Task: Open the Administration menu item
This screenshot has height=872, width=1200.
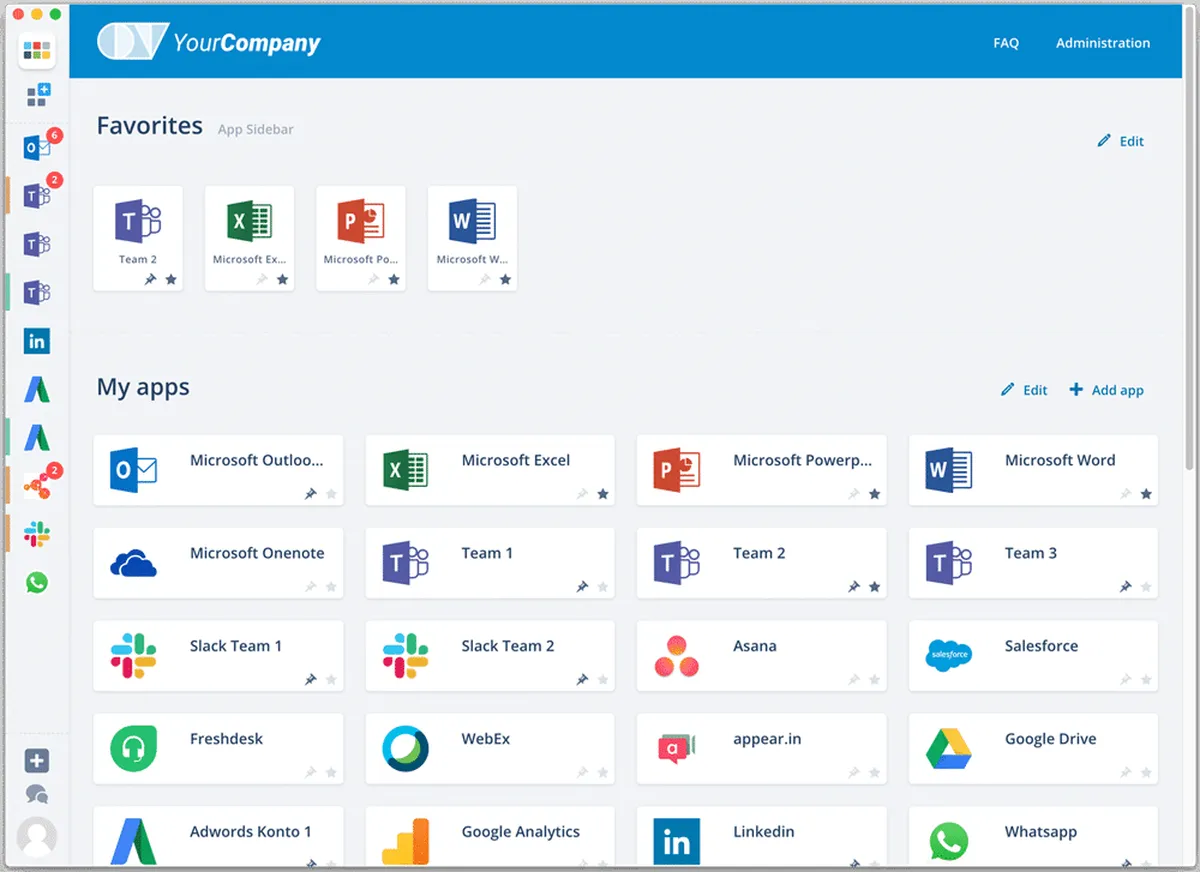Action: pos(1103,43)
